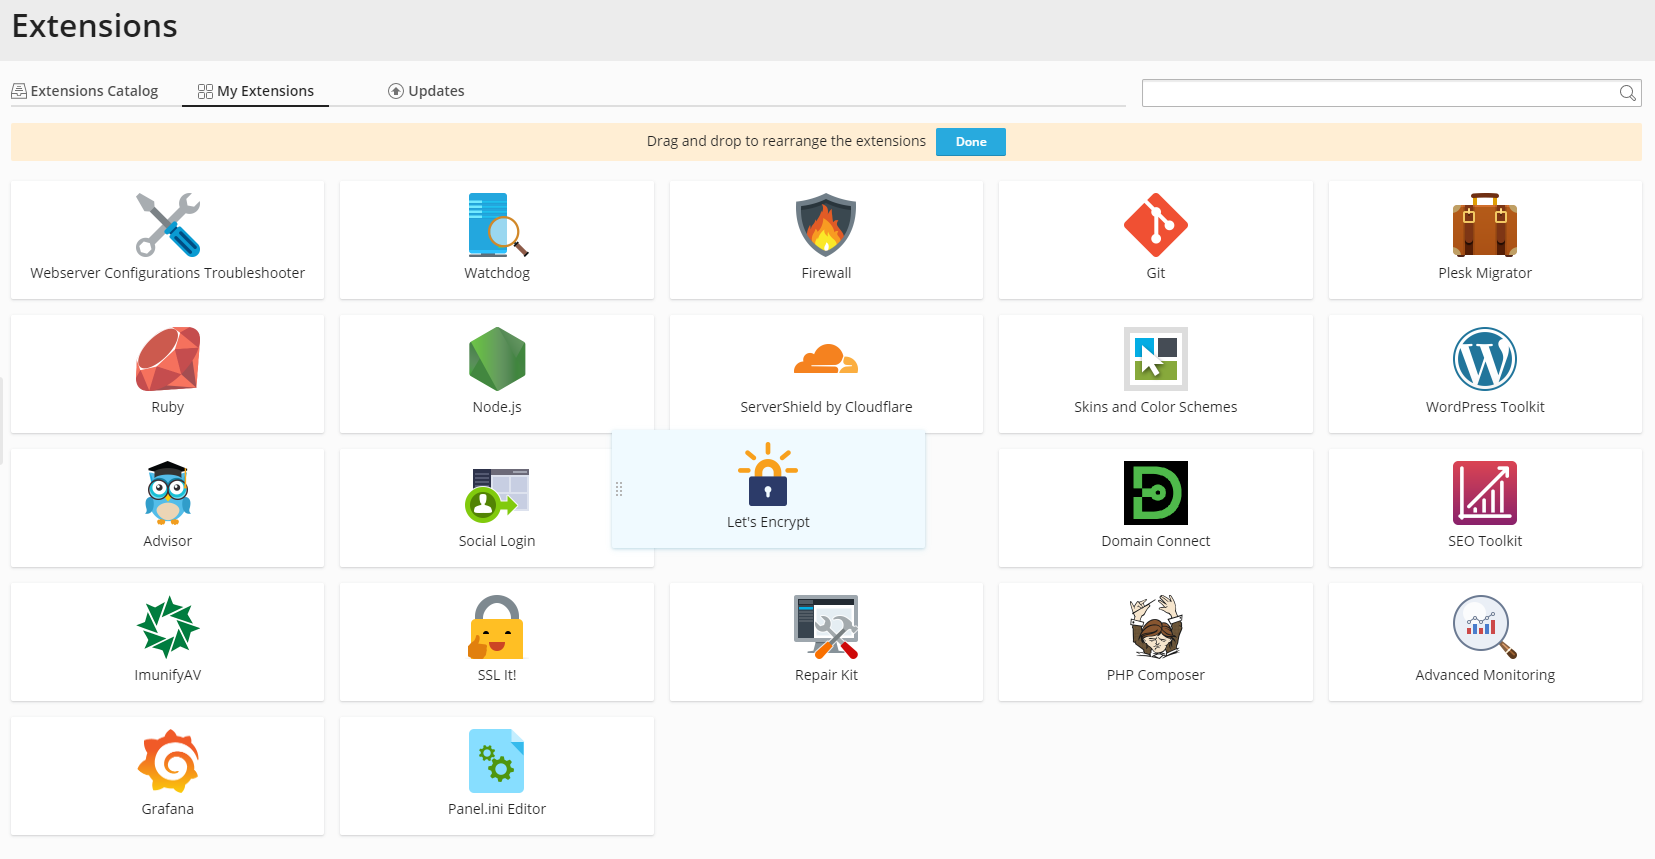The height and width of the screenshot is (859, 1655).
Task: Click the Grafana extension icon
Action: pos(168,761)
